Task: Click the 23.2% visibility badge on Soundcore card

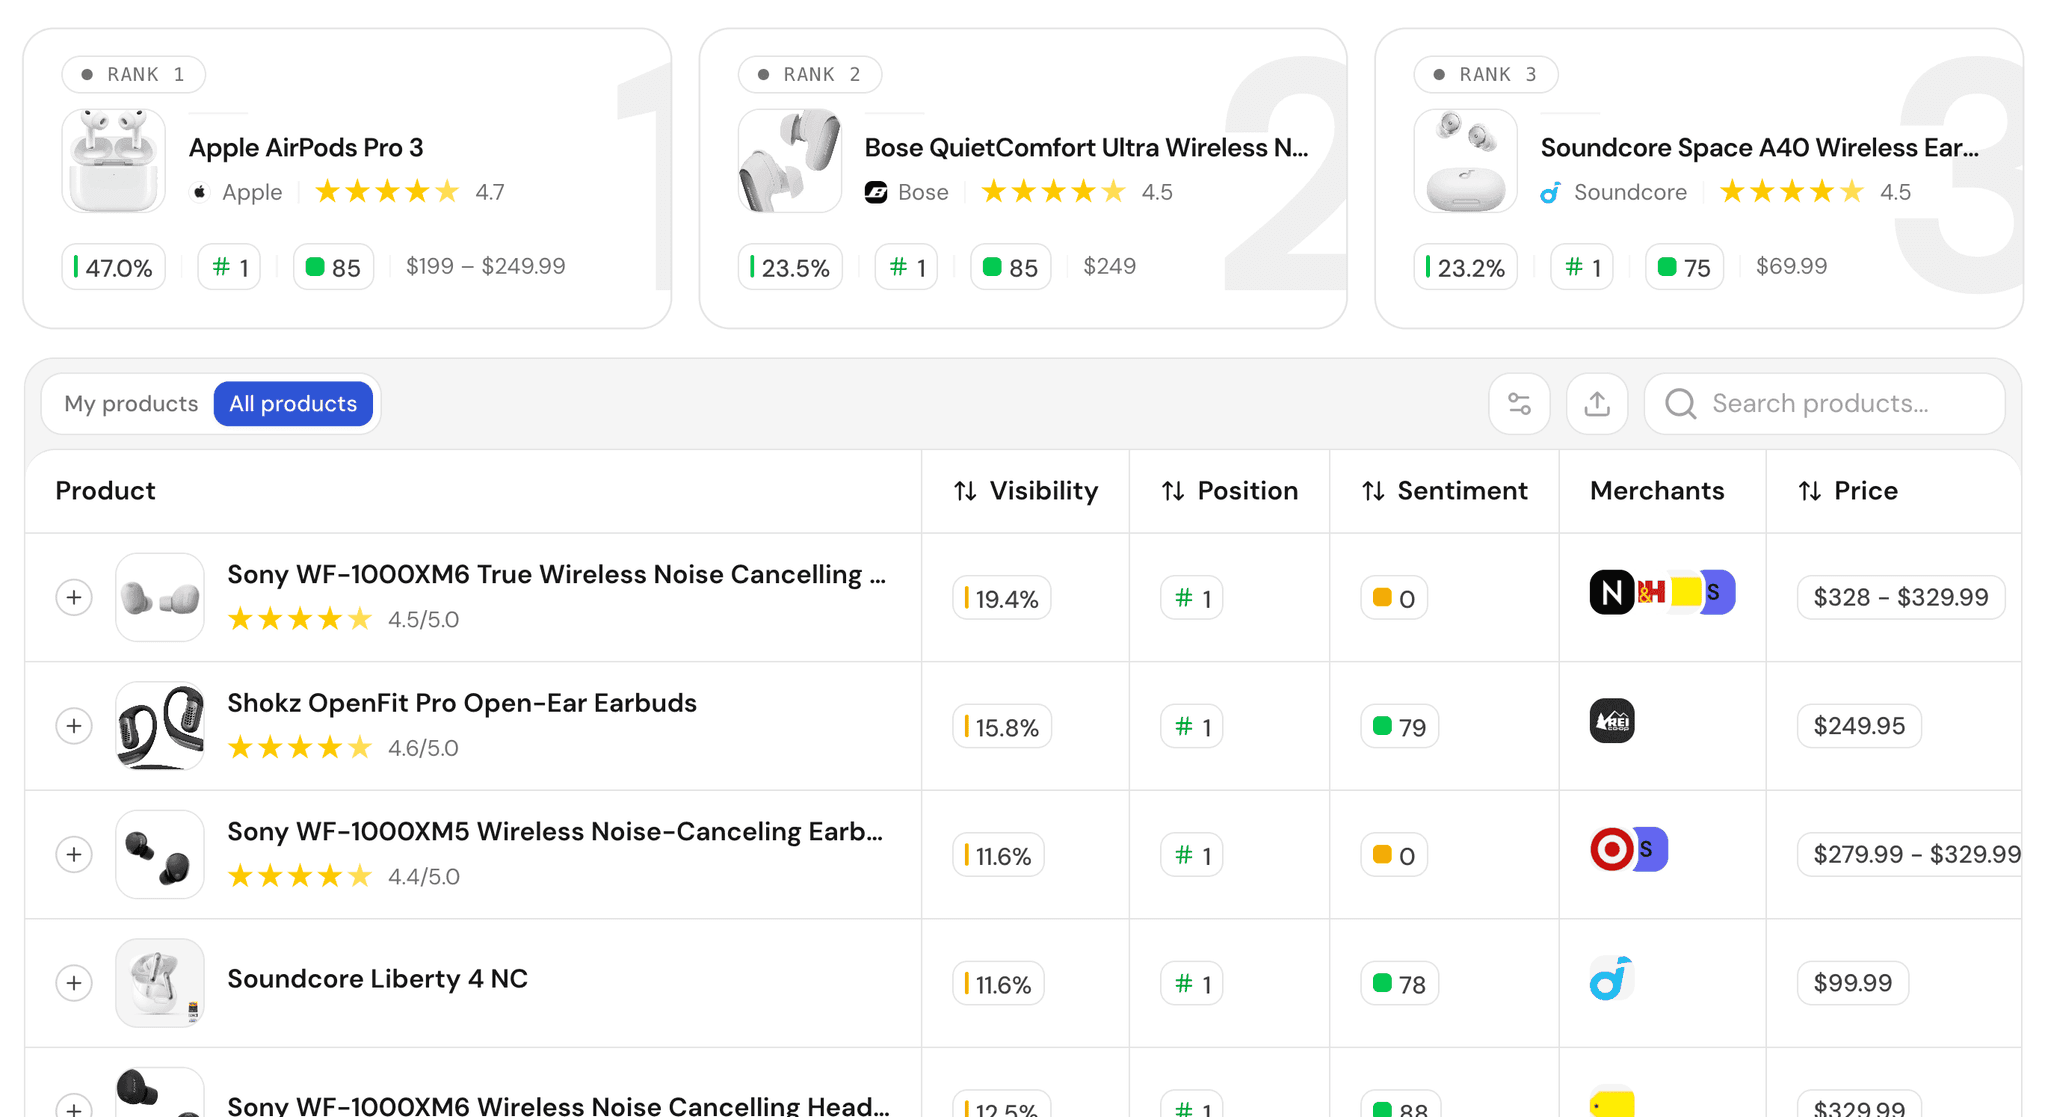Action: (x=1466, y=267)
